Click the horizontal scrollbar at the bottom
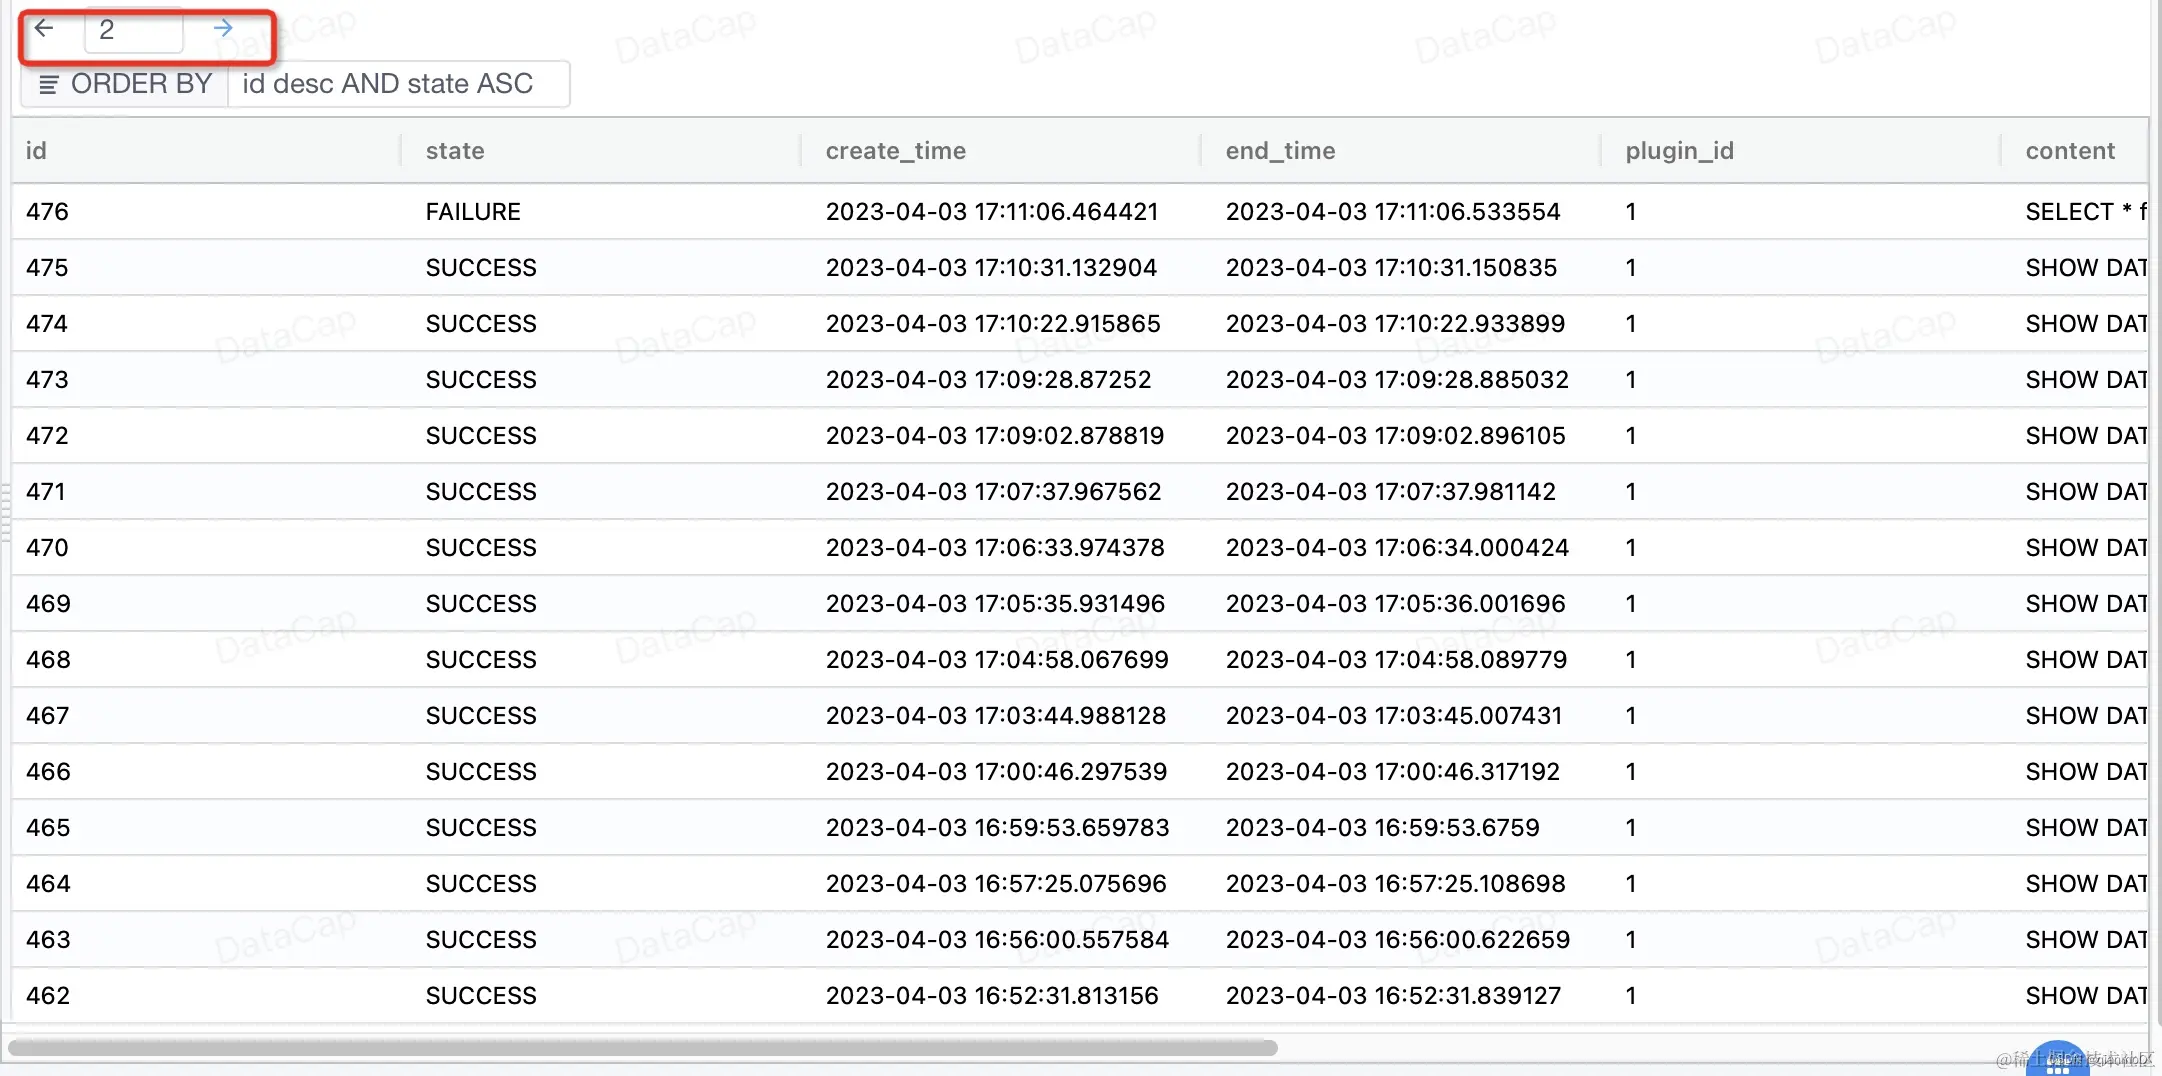This screenshot has width=2162, height=1076. (x=643, y=1048)
